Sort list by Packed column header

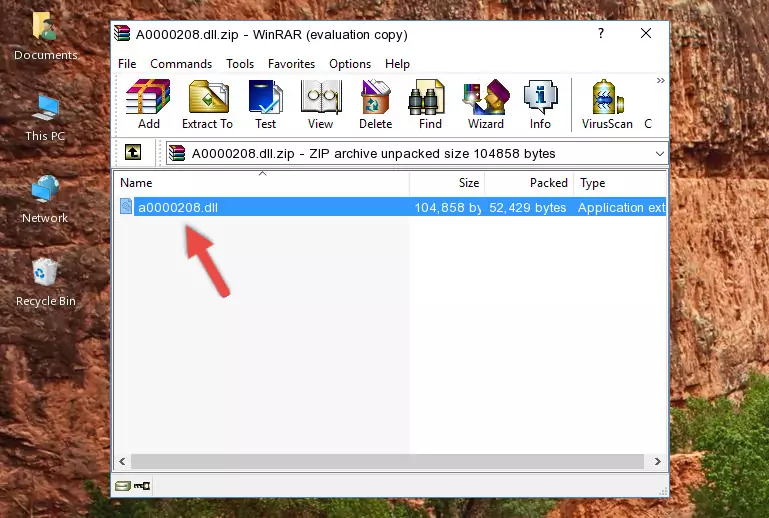(x=529, y=183)
